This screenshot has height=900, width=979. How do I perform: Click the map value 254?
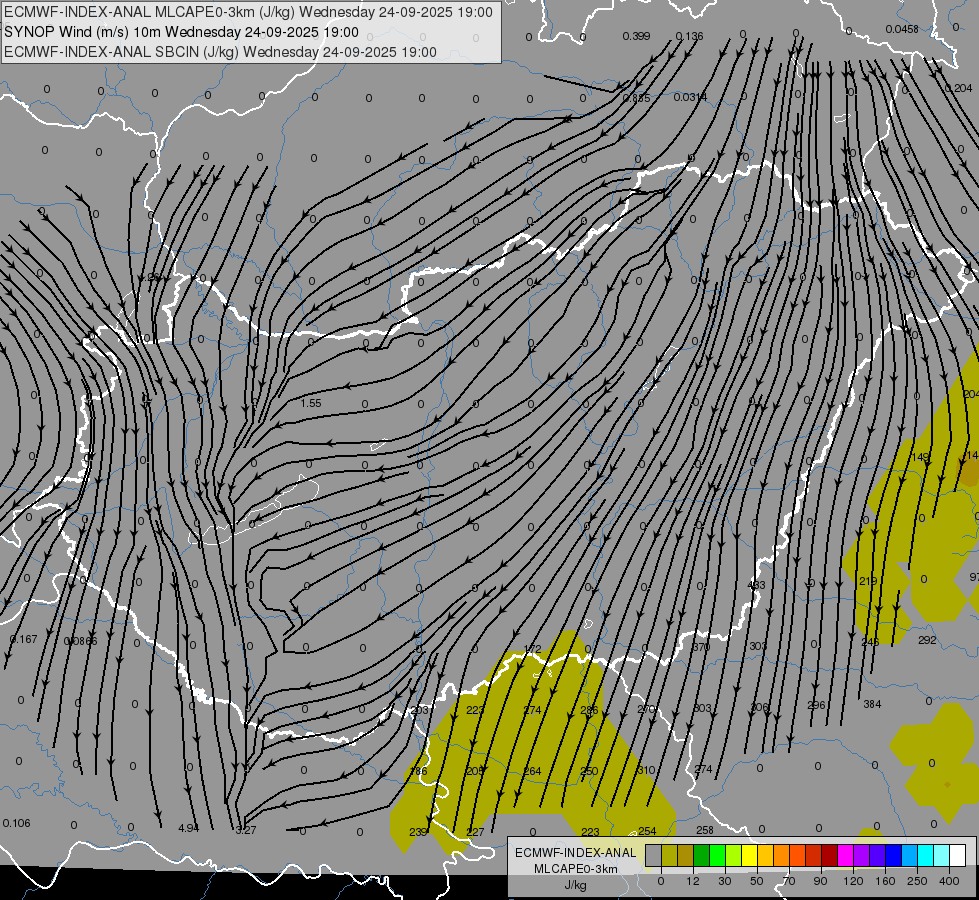pos(647,831)
